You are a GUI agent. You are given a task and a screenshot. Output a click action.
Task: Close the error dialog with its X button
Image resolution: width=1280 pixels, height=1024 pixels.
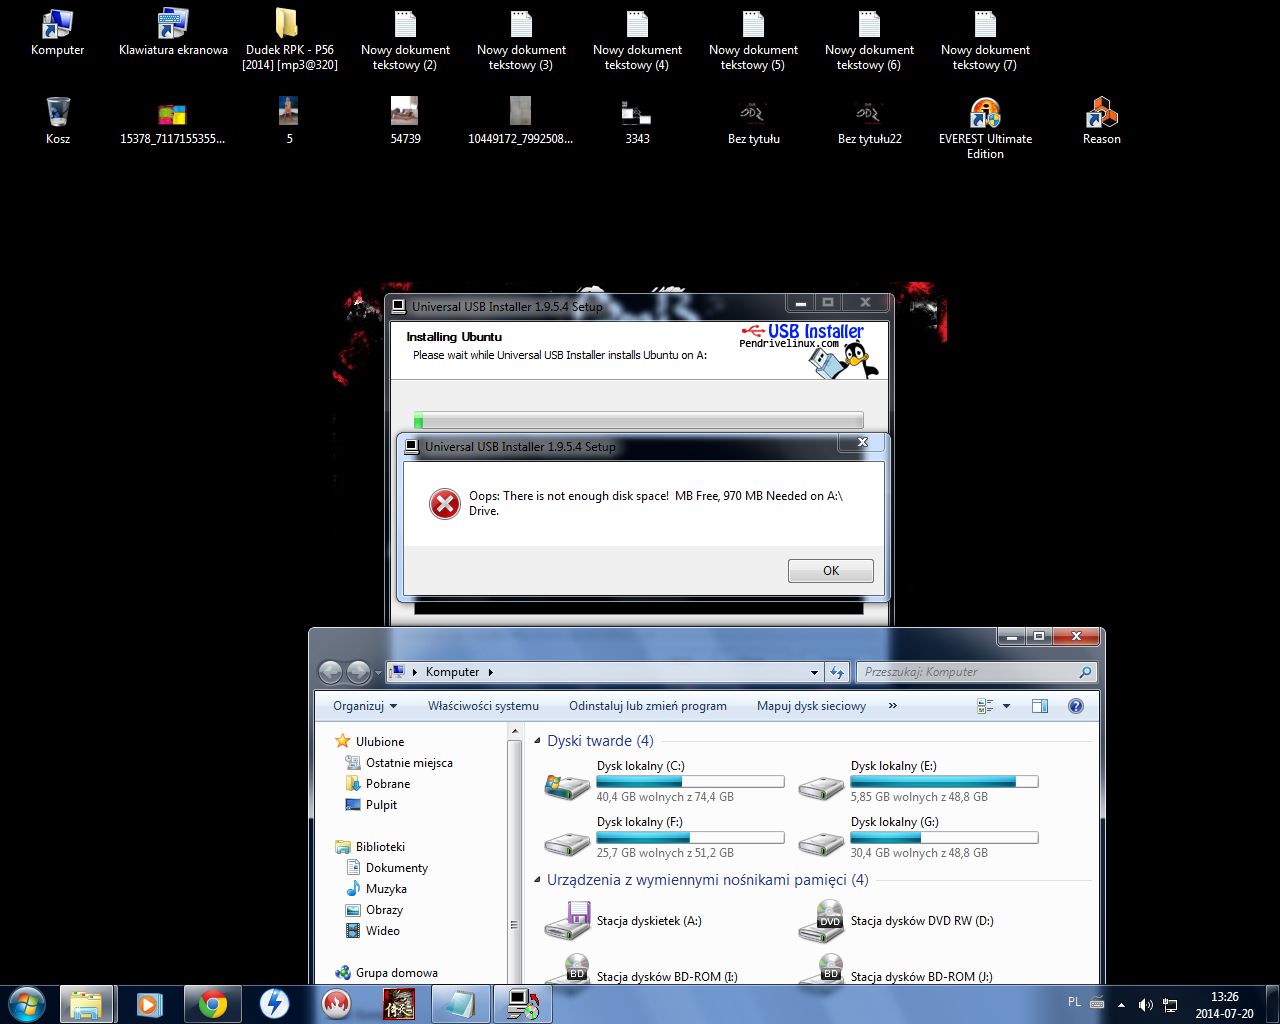862,442
